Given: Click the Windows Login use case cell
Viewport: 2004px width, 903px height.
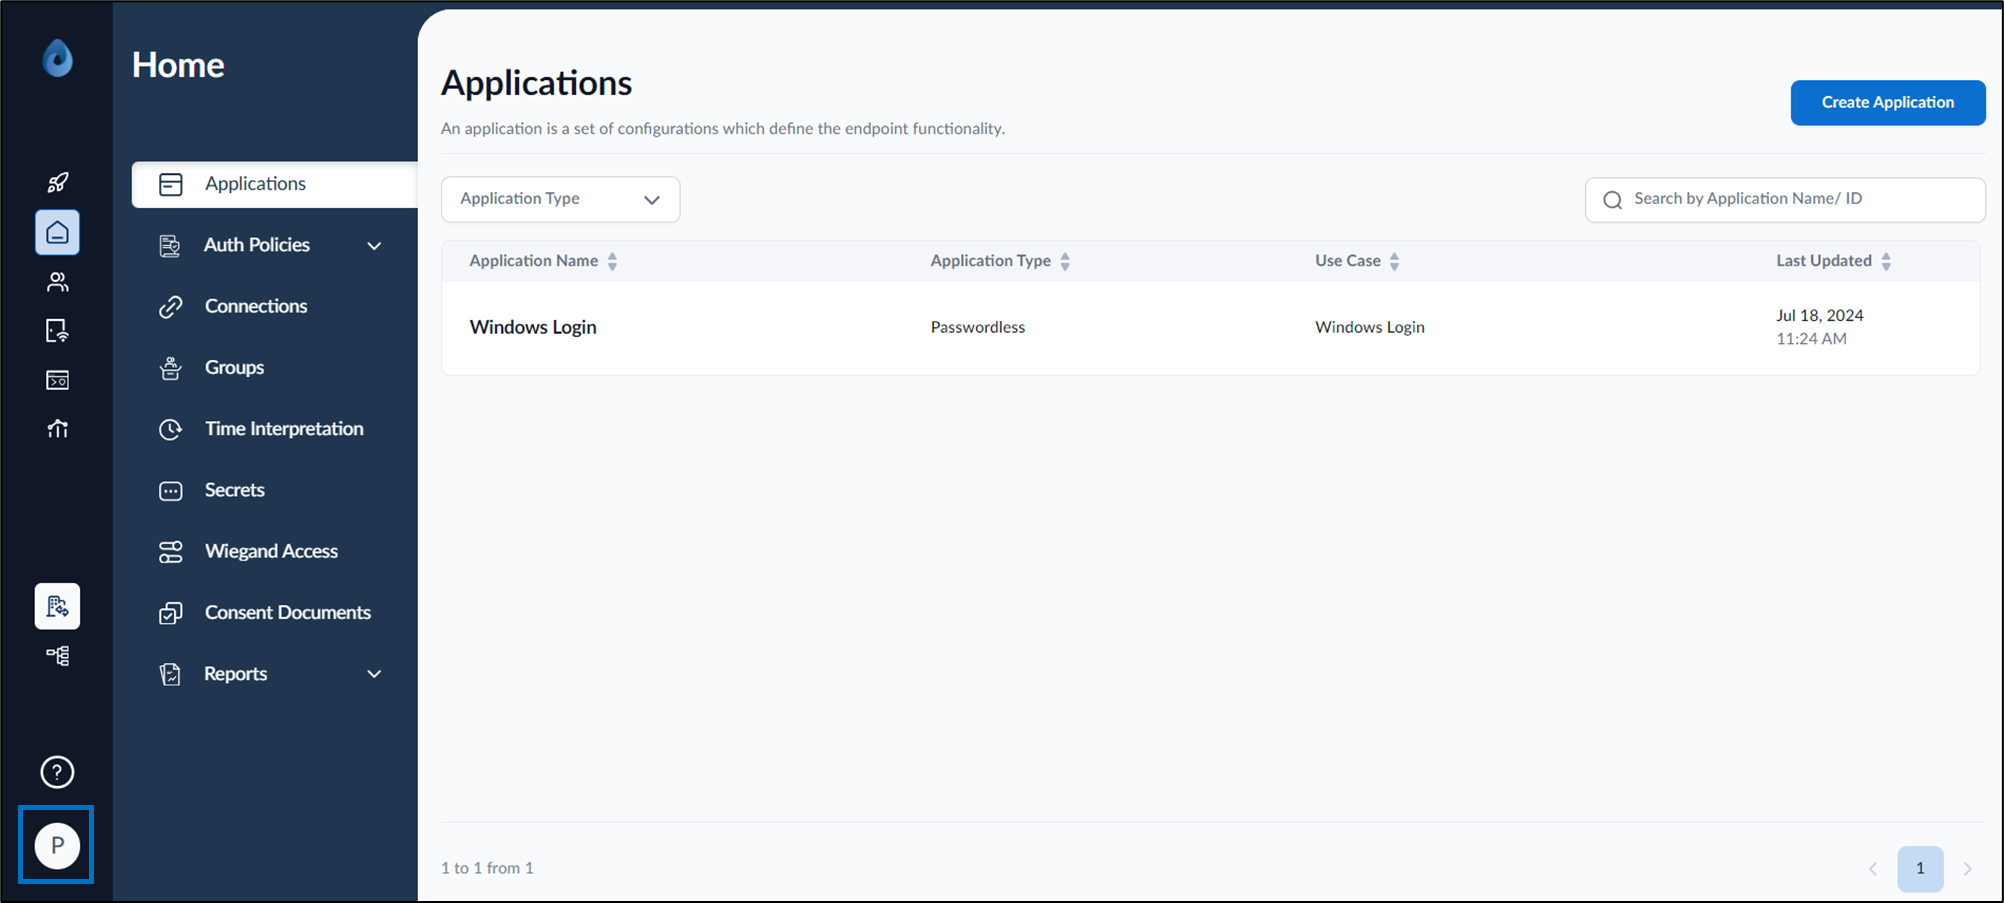Looking at the screenshot, I should pos(1370,327).
